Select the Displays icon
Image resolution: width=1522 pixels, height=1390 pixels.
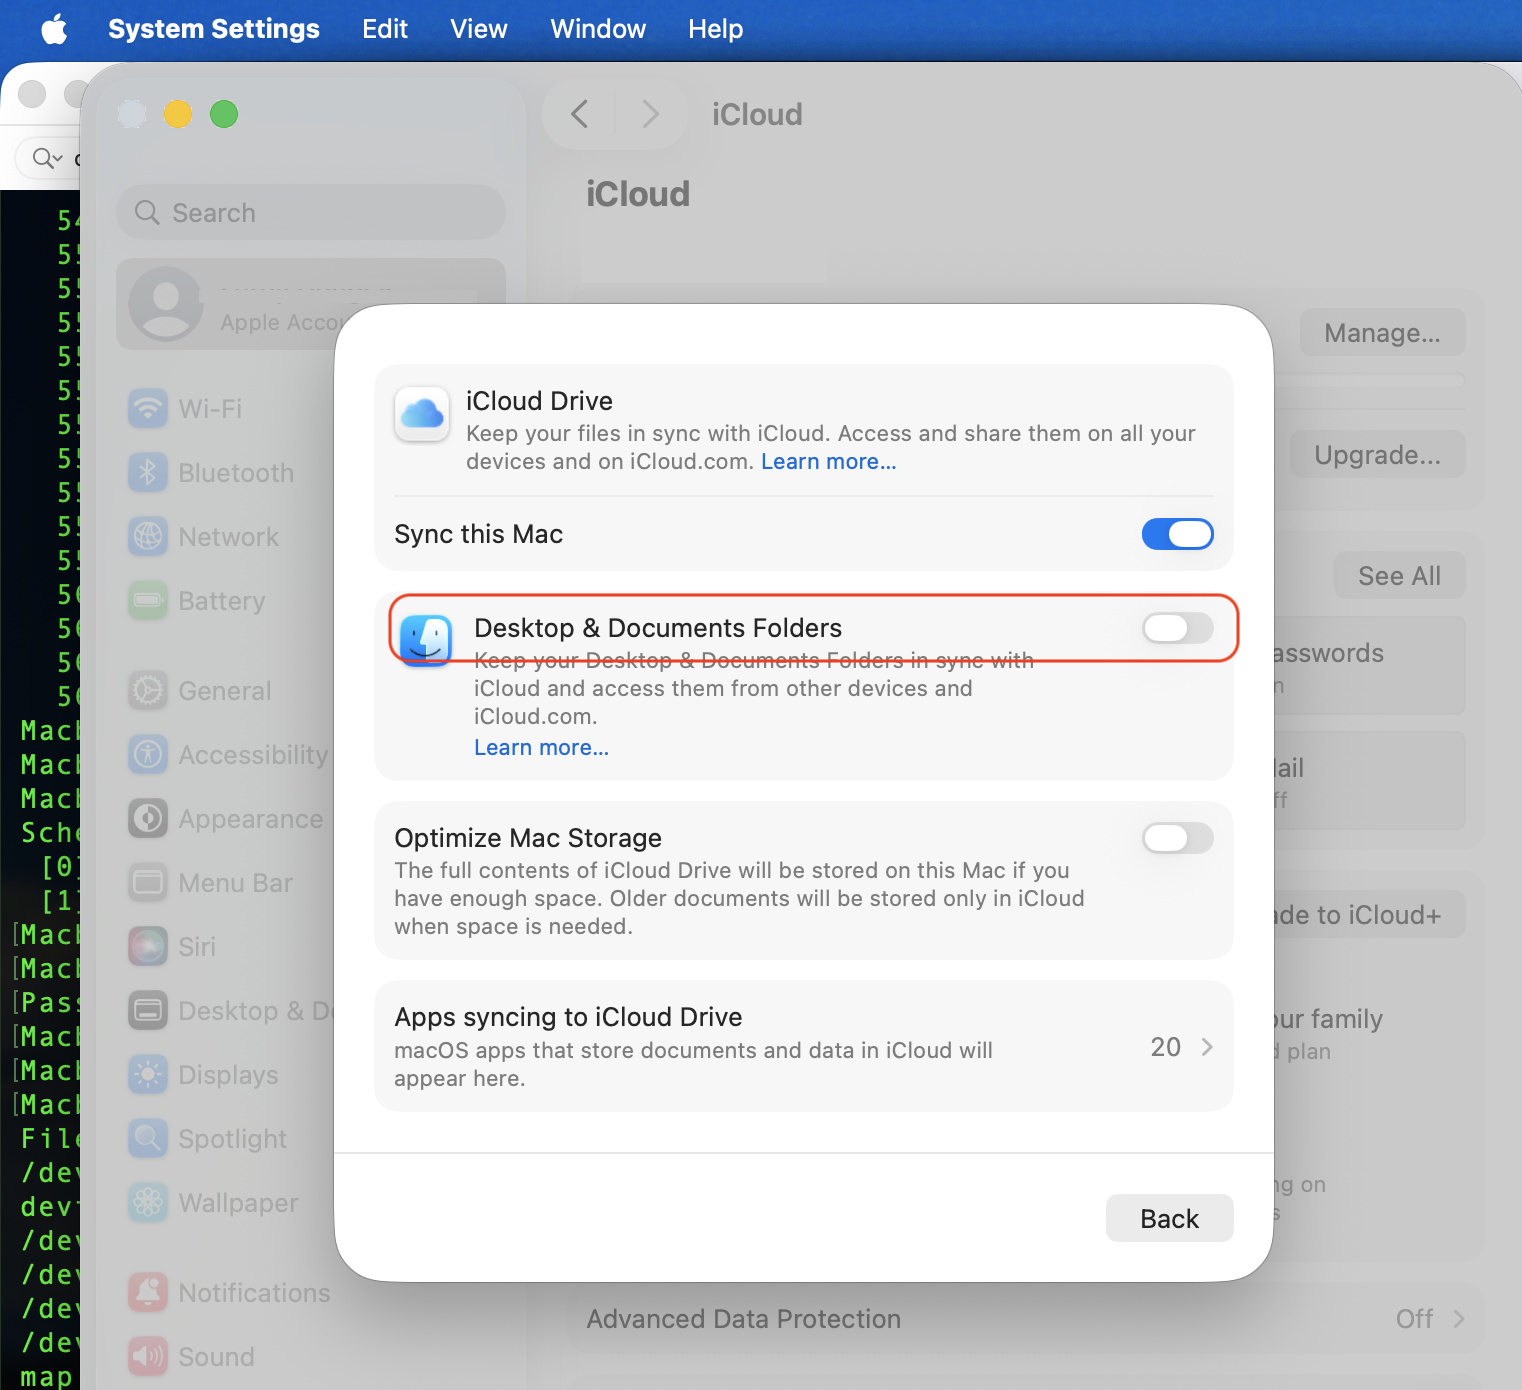(x=148, y=1074)
